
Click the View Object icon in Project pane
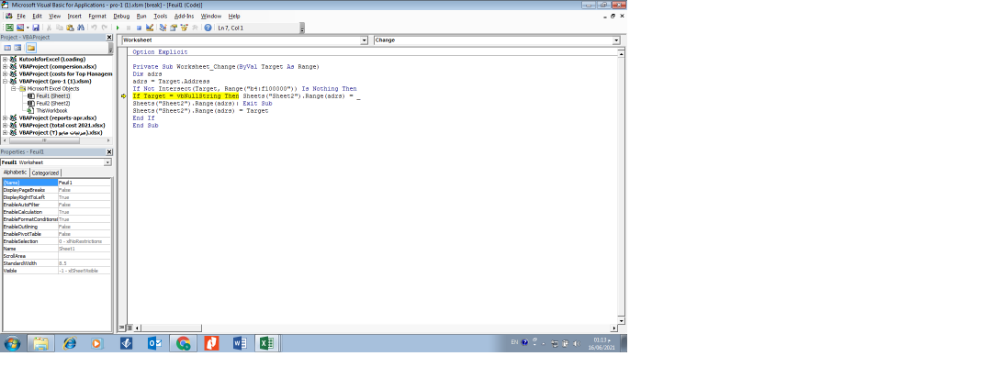18,48
